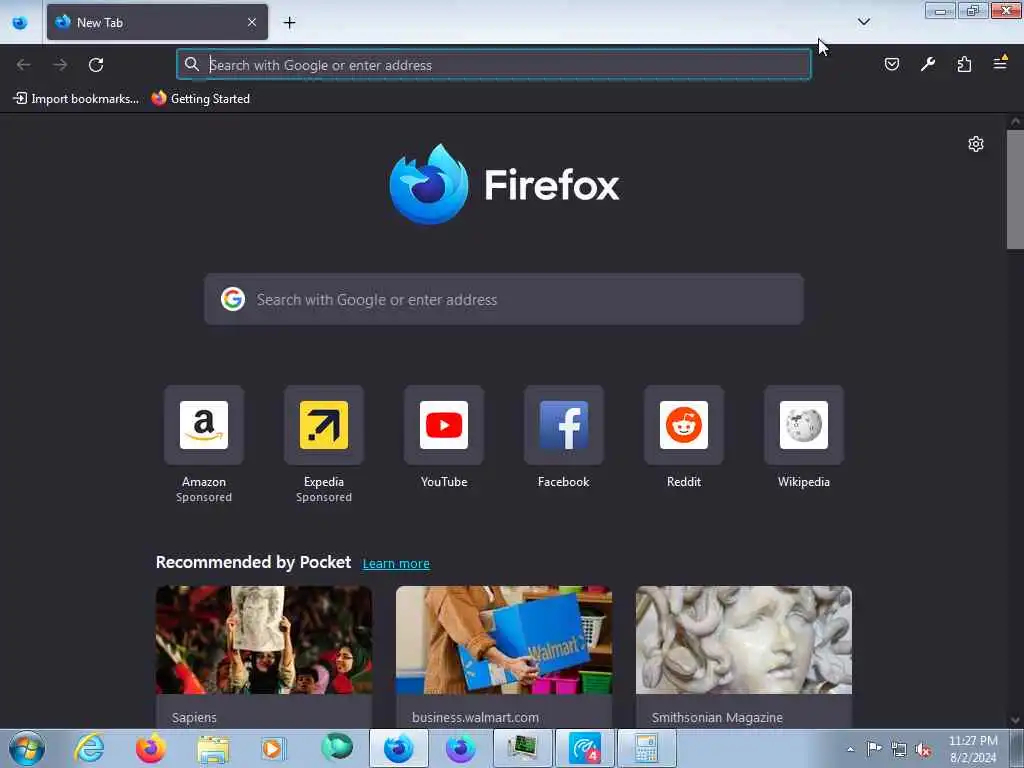This screenshot has height=768, width=1024.
Task: Click Import bookmarks in bookmarks toolbar
Action: point(76,99)
